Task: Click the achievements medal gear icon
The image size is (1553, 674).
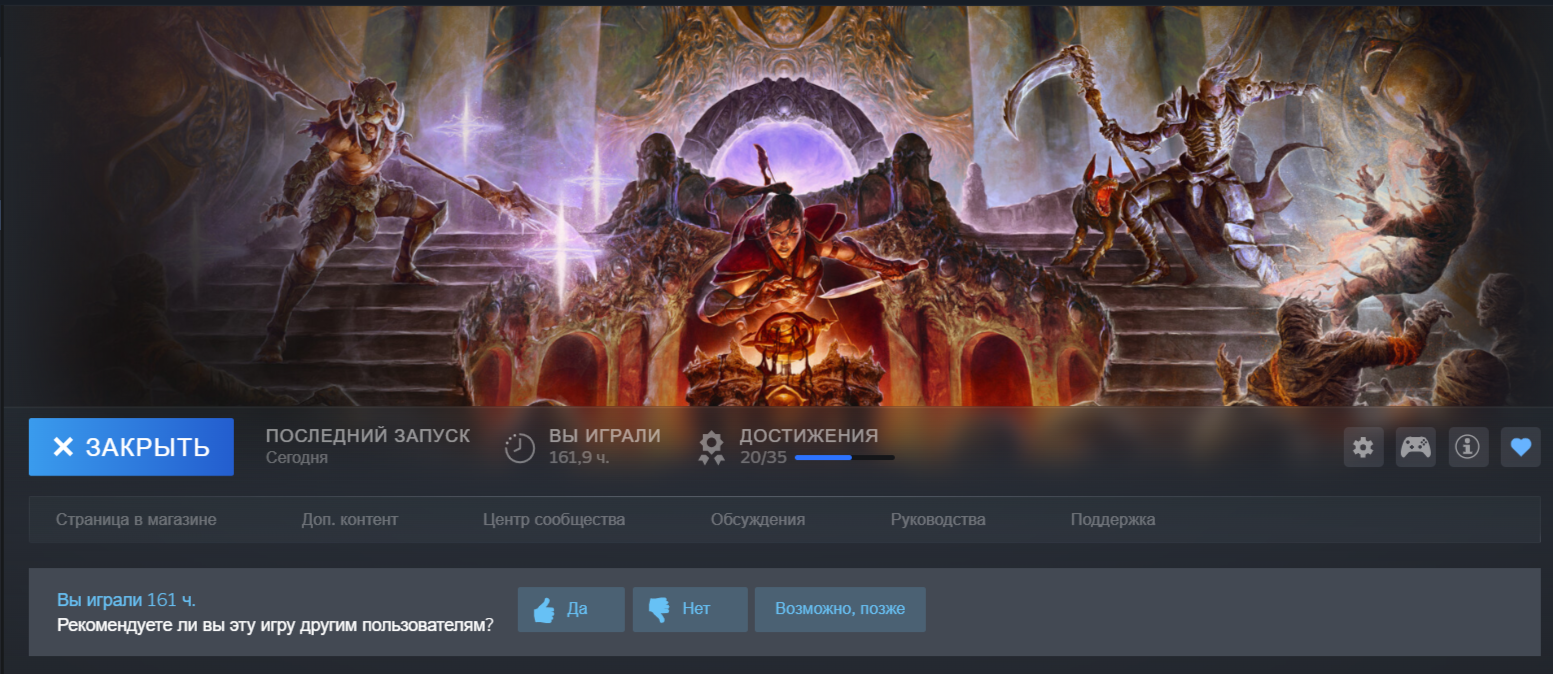Action: tap(711, 449)
